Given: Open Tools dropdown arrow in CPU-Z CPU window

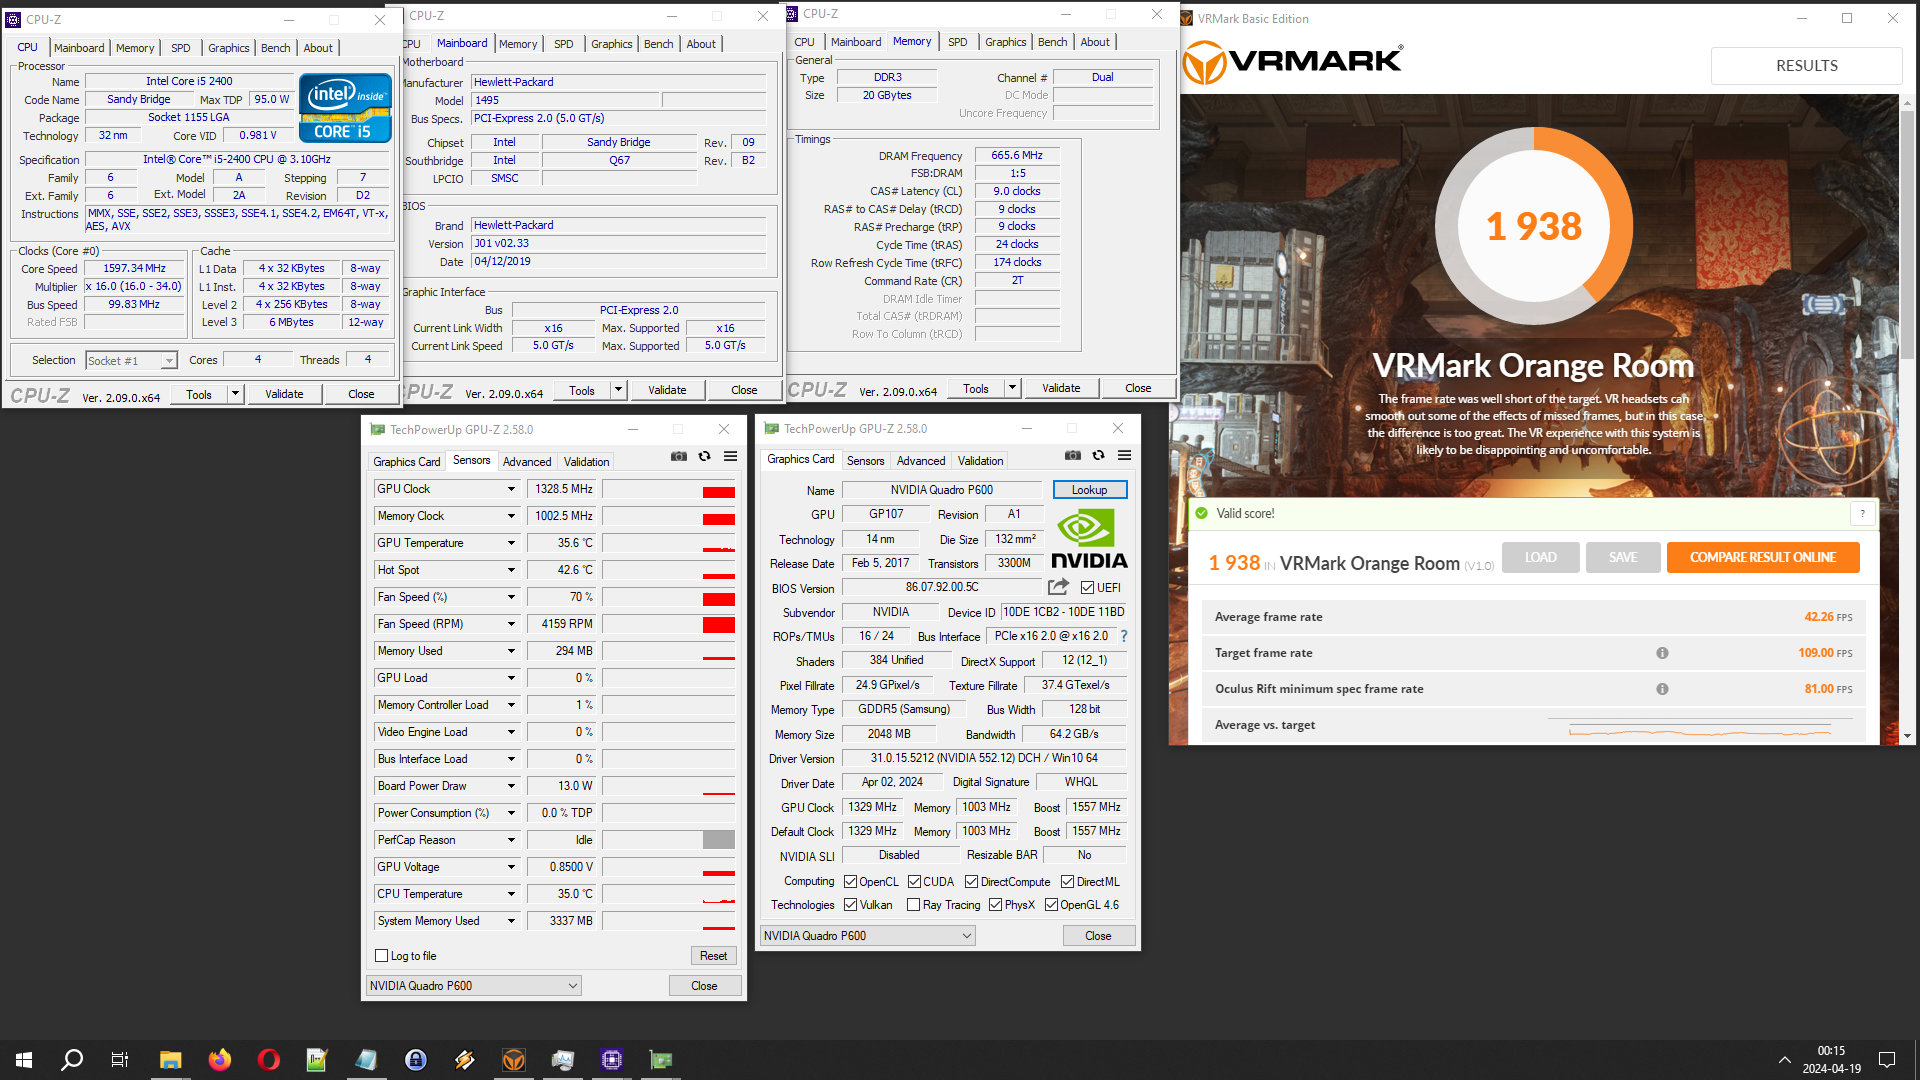Looking at the screenshot, I should [236, 394].
